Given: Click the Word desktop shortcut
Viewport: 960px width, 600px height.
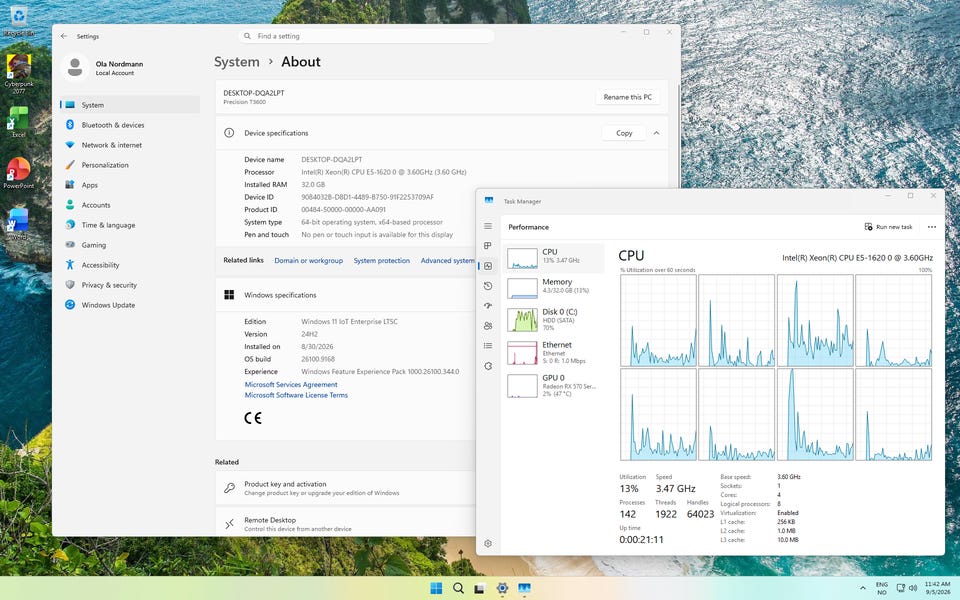Looking at the screenshot, I should (x=18, y=224).
